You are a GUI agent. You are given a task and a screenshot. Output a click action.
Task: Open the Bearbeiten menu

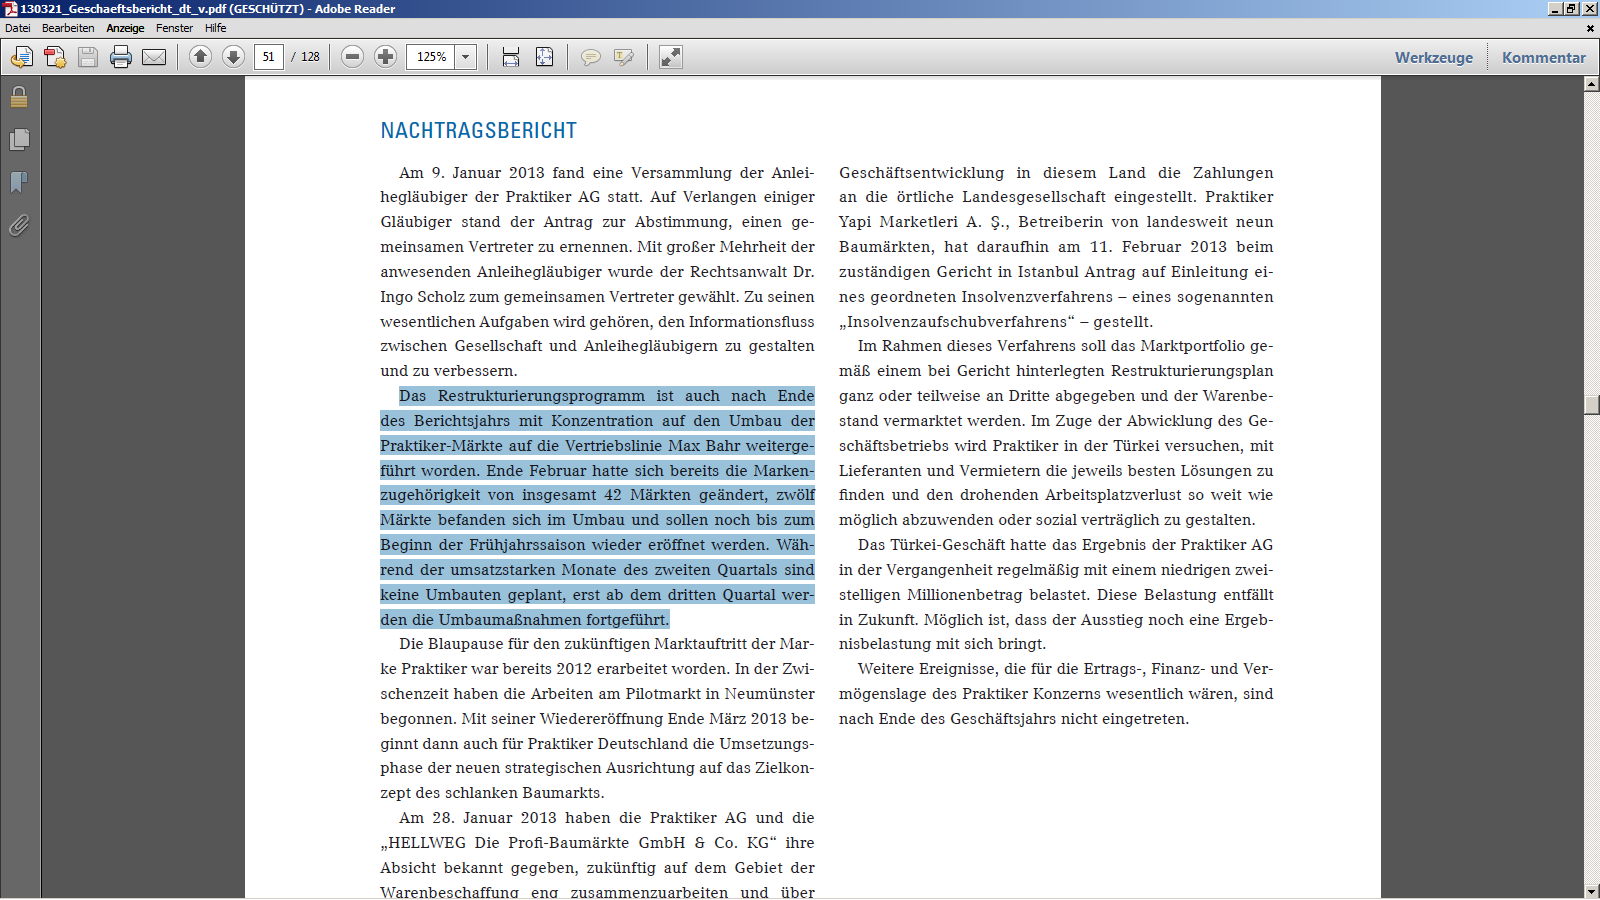(68, 28)
